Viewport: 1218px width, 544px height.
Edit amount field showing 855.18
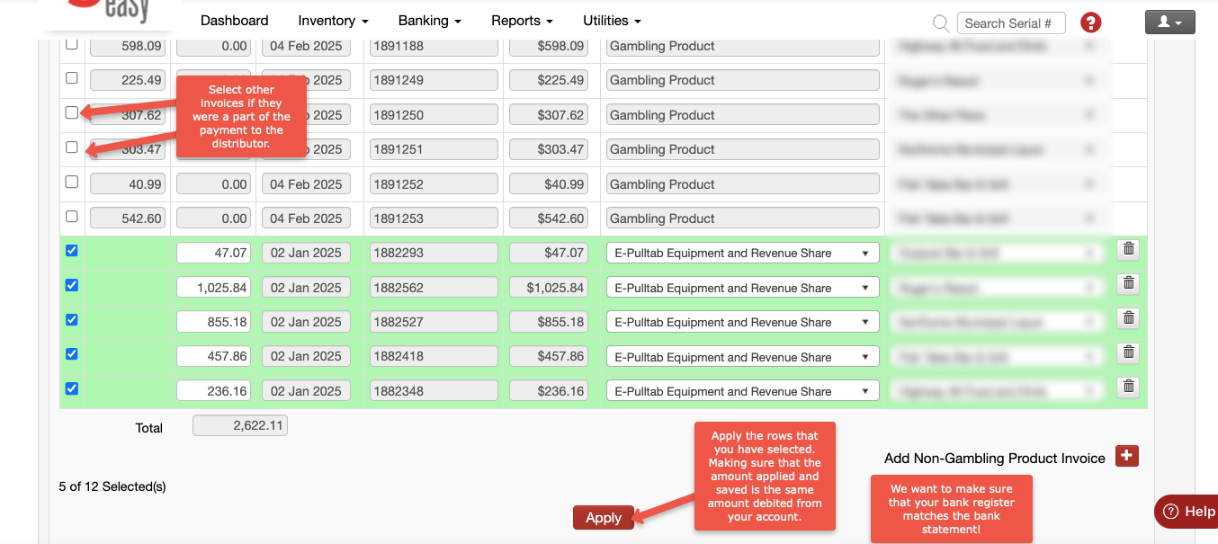pos(213,322)
